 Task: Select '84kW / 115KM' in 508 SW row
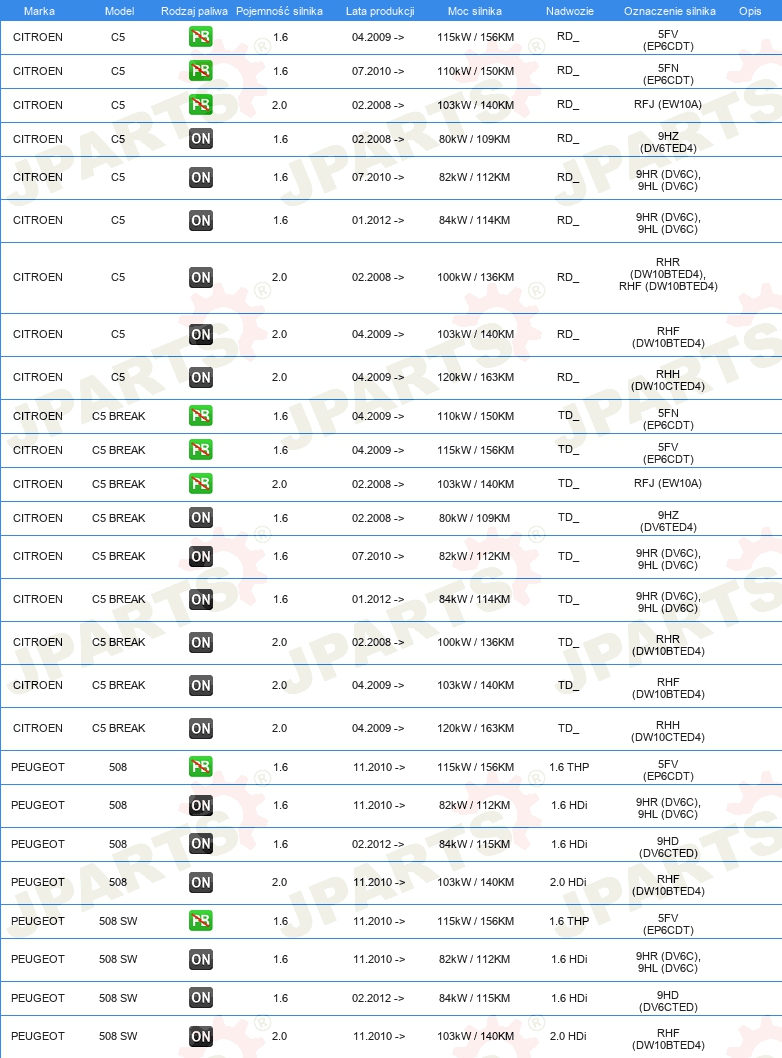click(474, 998)
